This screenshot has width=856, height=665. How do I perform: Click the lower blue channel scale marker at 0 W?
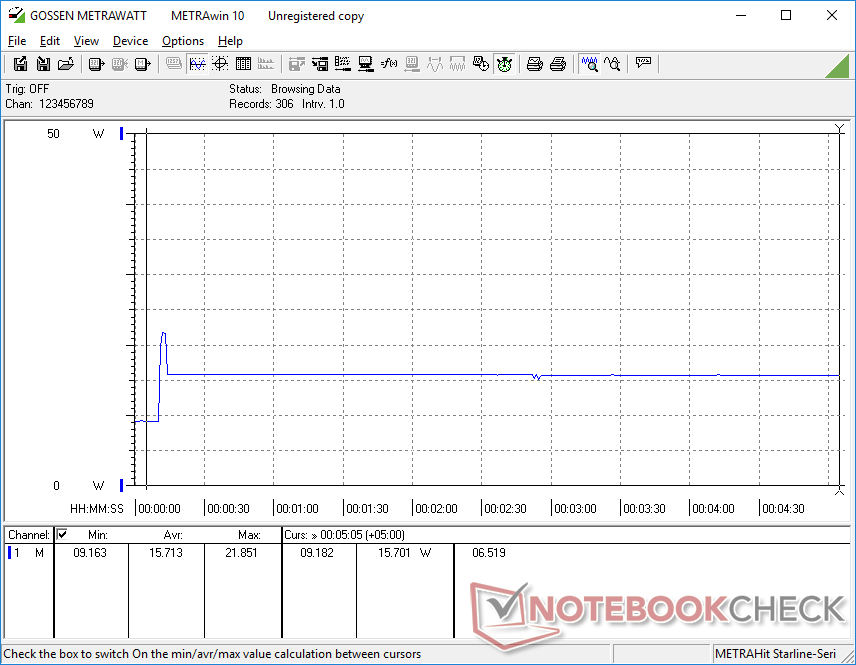122,485
